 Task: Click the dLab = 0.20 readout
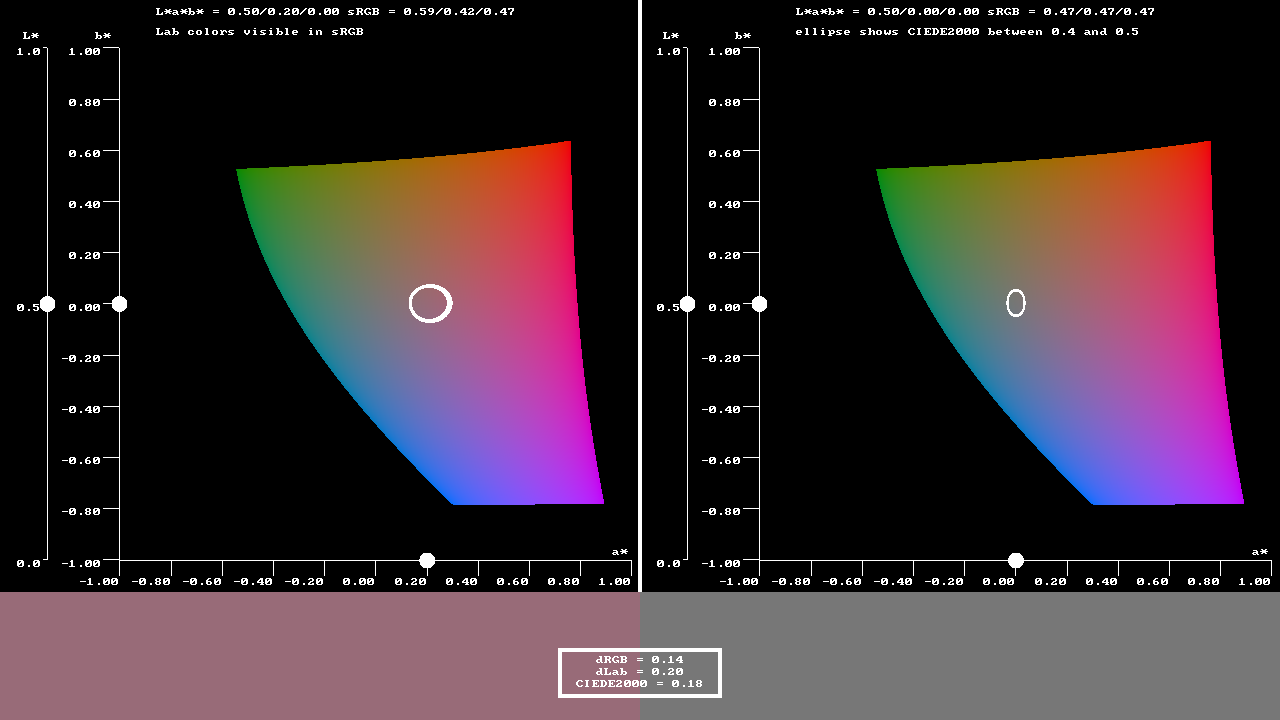[640, 672]
